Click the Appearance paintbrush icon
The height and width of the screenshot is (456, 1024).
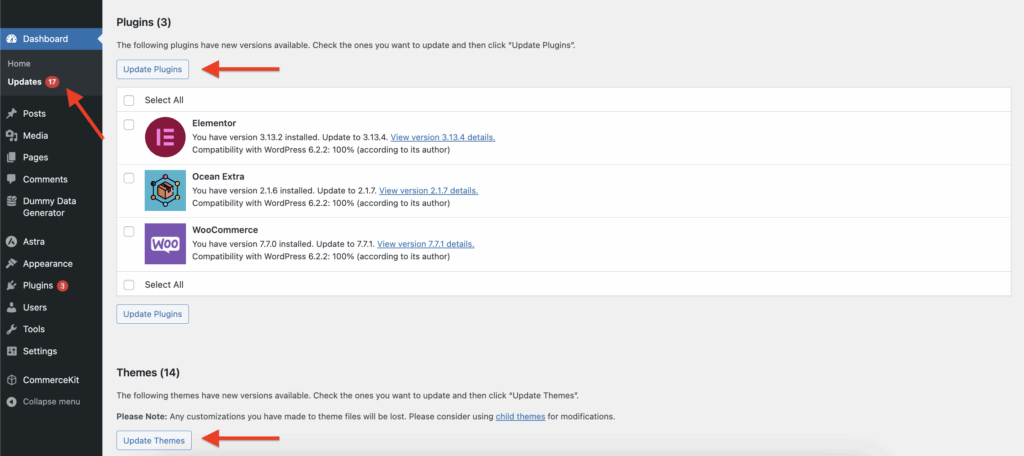[11, 264]
